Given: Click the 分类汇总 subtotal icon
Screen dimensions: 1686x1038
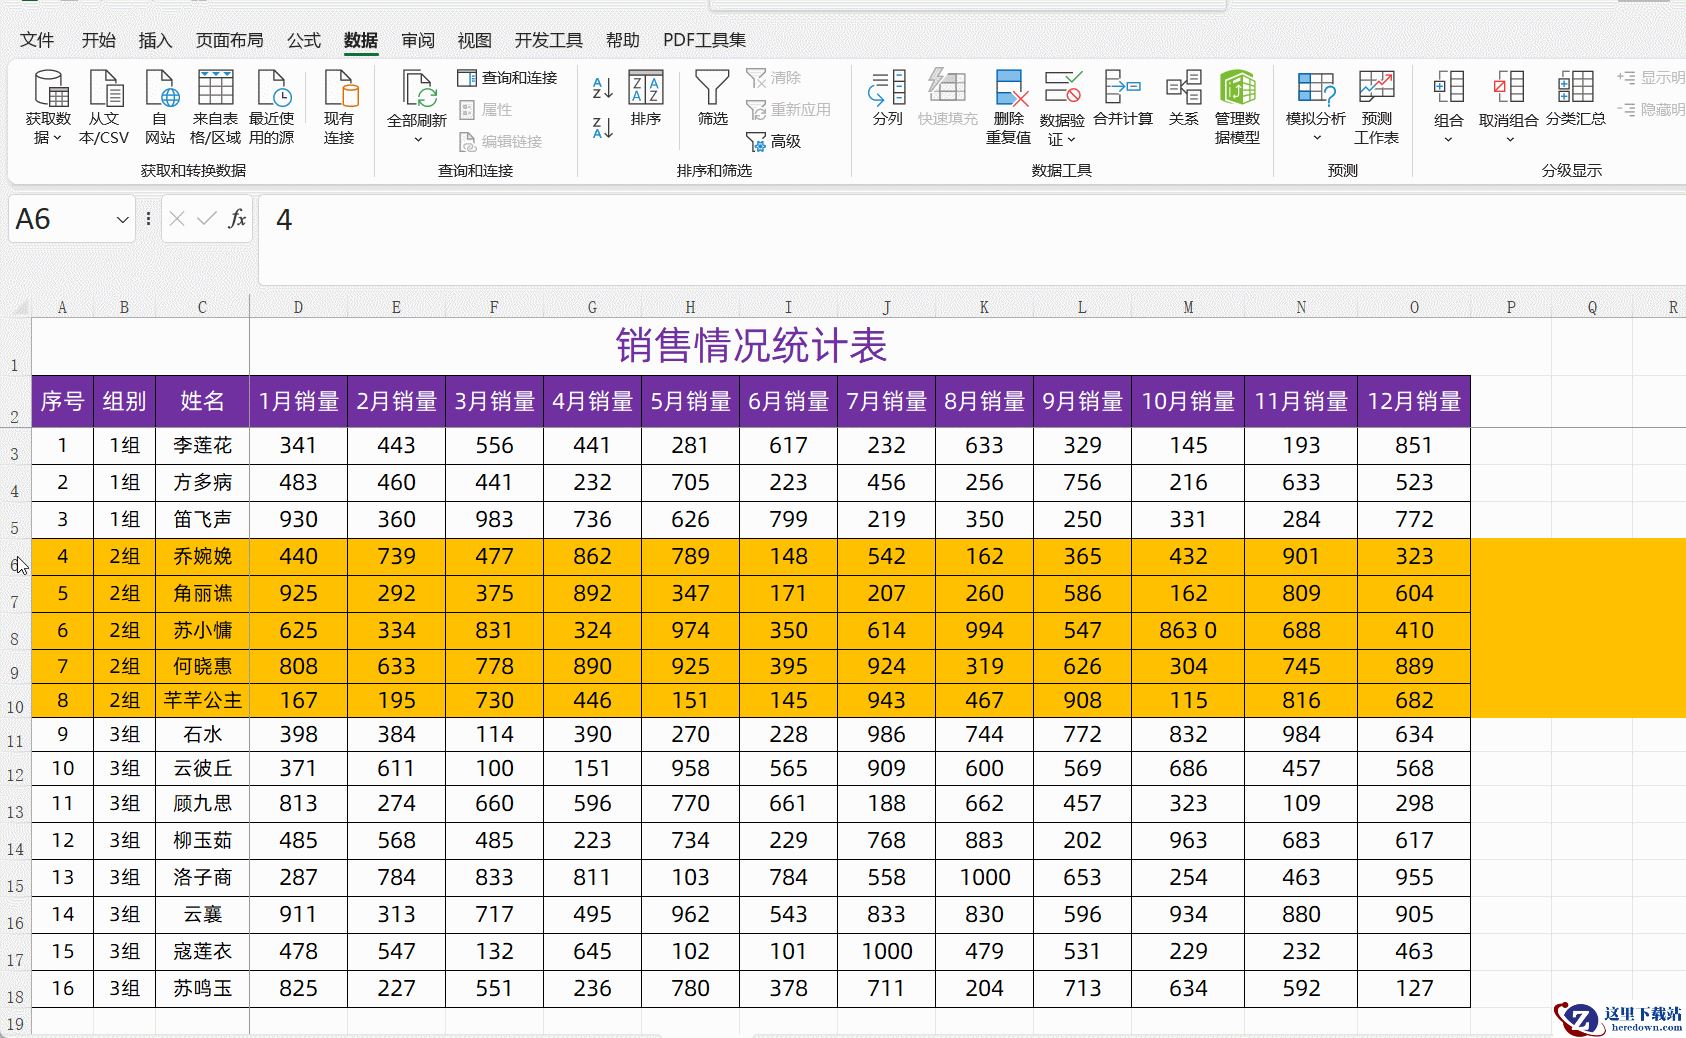Looking at the screenshot, I should coord(1576,88).
